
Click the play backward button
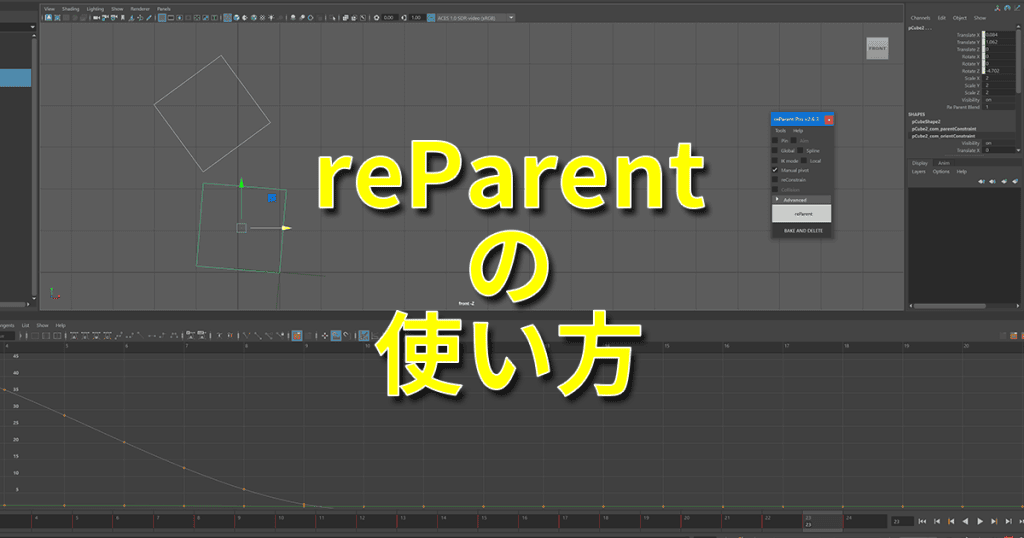(965, 521)
